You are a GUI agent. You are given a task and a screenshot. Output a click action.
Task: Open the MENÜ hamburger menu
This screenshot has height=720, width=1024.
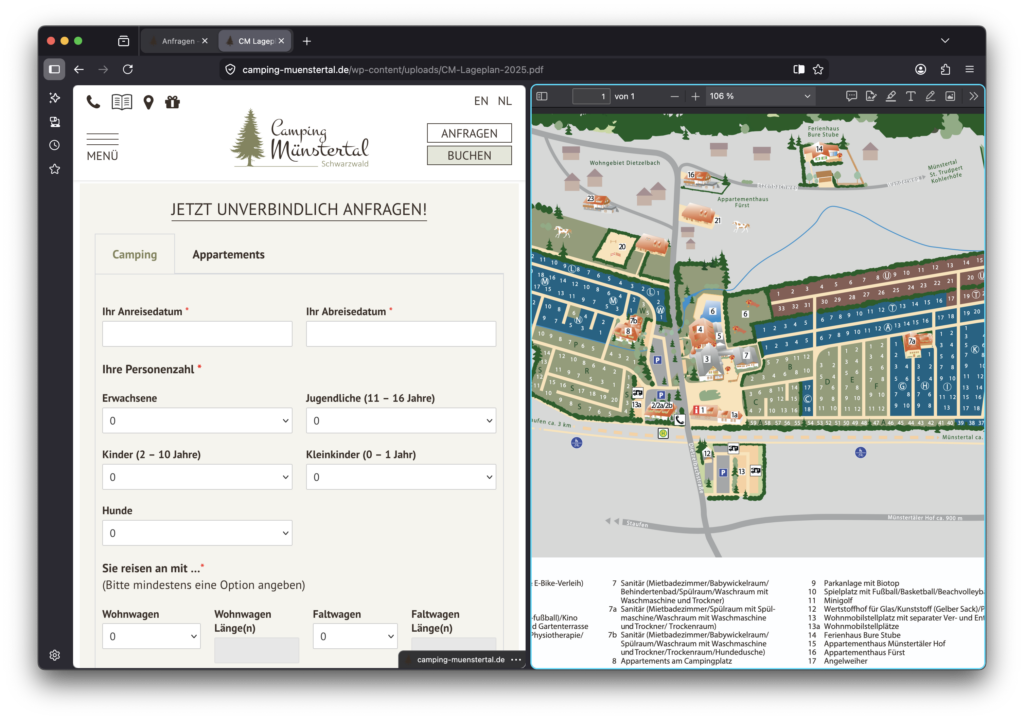102,146
